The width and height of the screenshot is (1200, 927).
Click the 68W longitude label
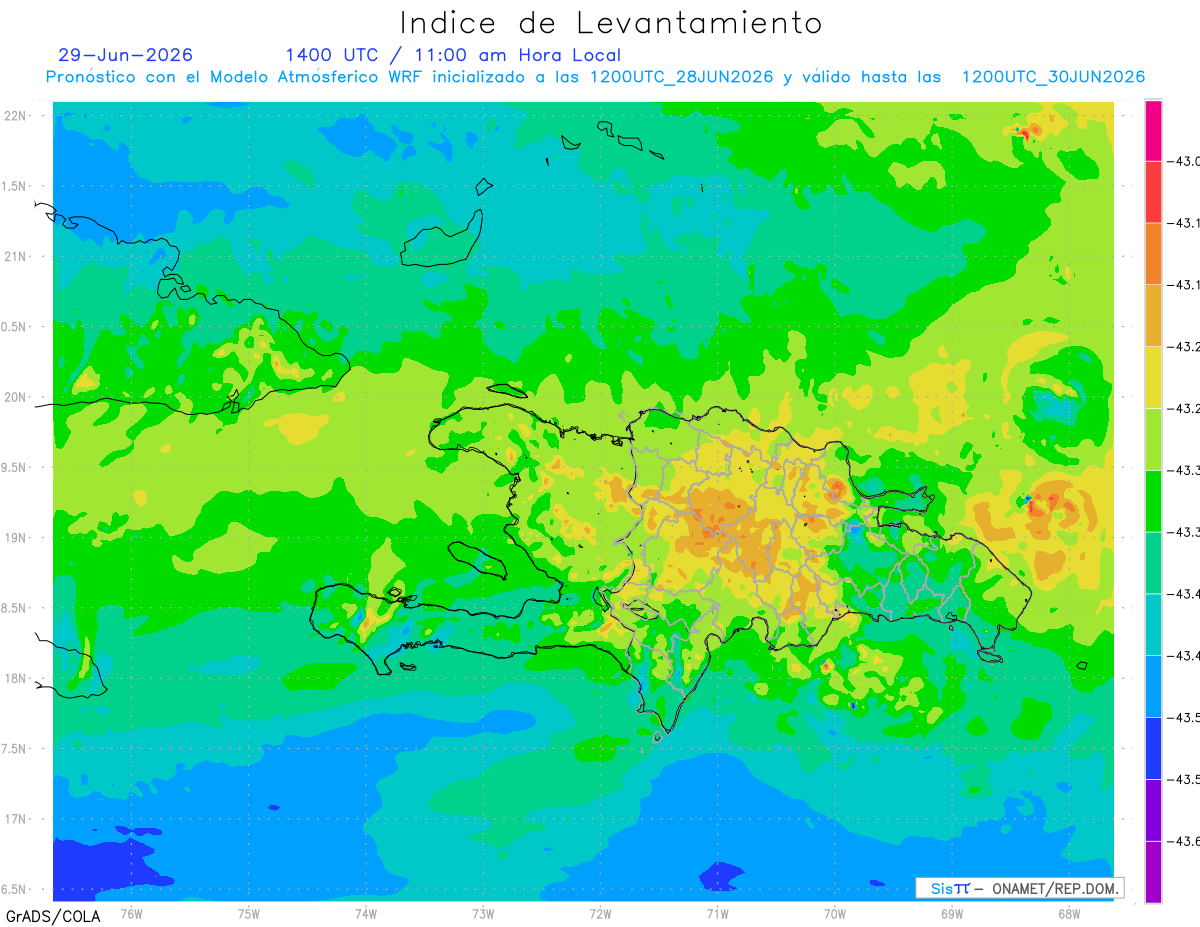click(x=1068, y=913)
